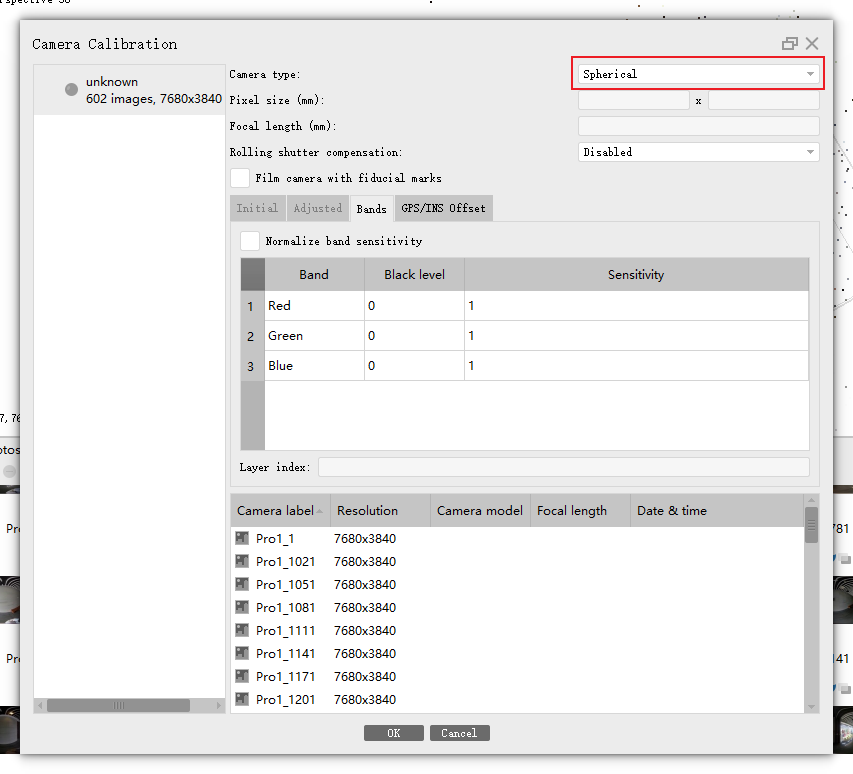
Task: Select camera row Pro1_1111
Action: click(x=517, y=630)
